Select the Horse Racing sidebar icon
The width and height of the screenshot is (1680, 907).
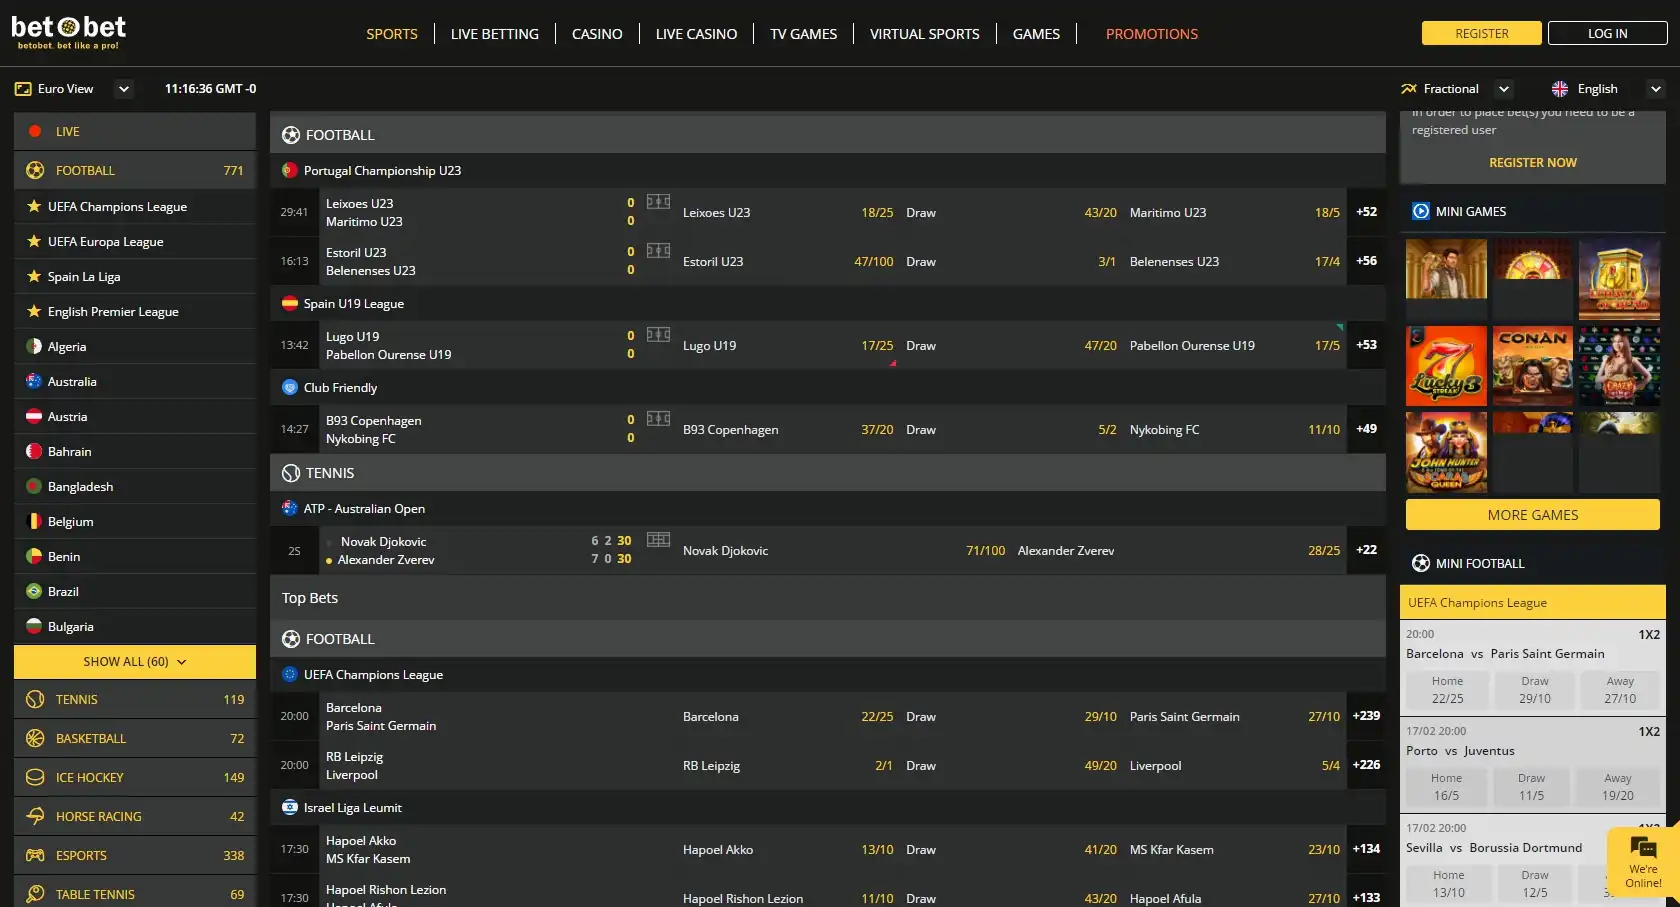pyautogui.click(x=35, y=816)
